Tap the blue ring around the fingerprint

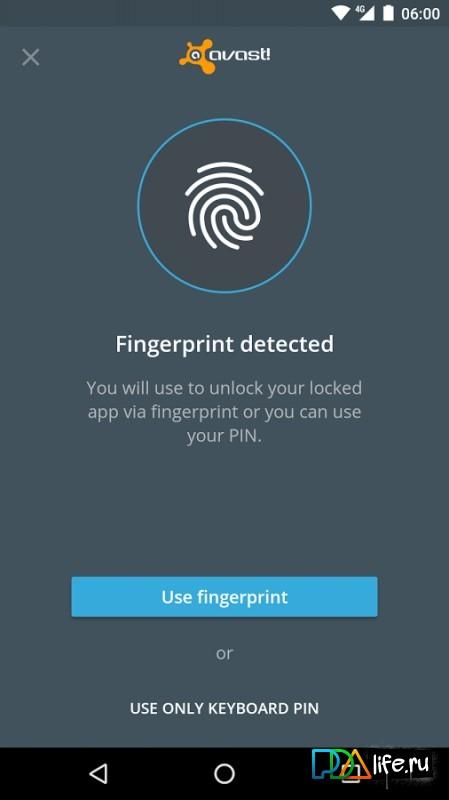click(x=224, y=206)
